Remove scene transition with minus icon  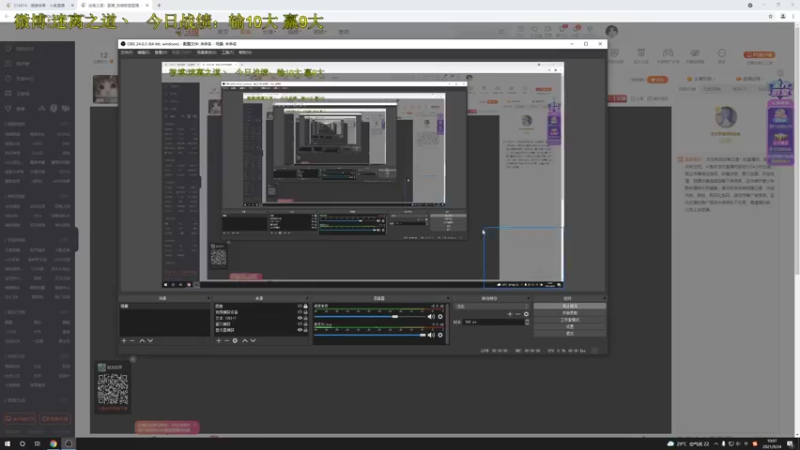[x=518, y=314]
